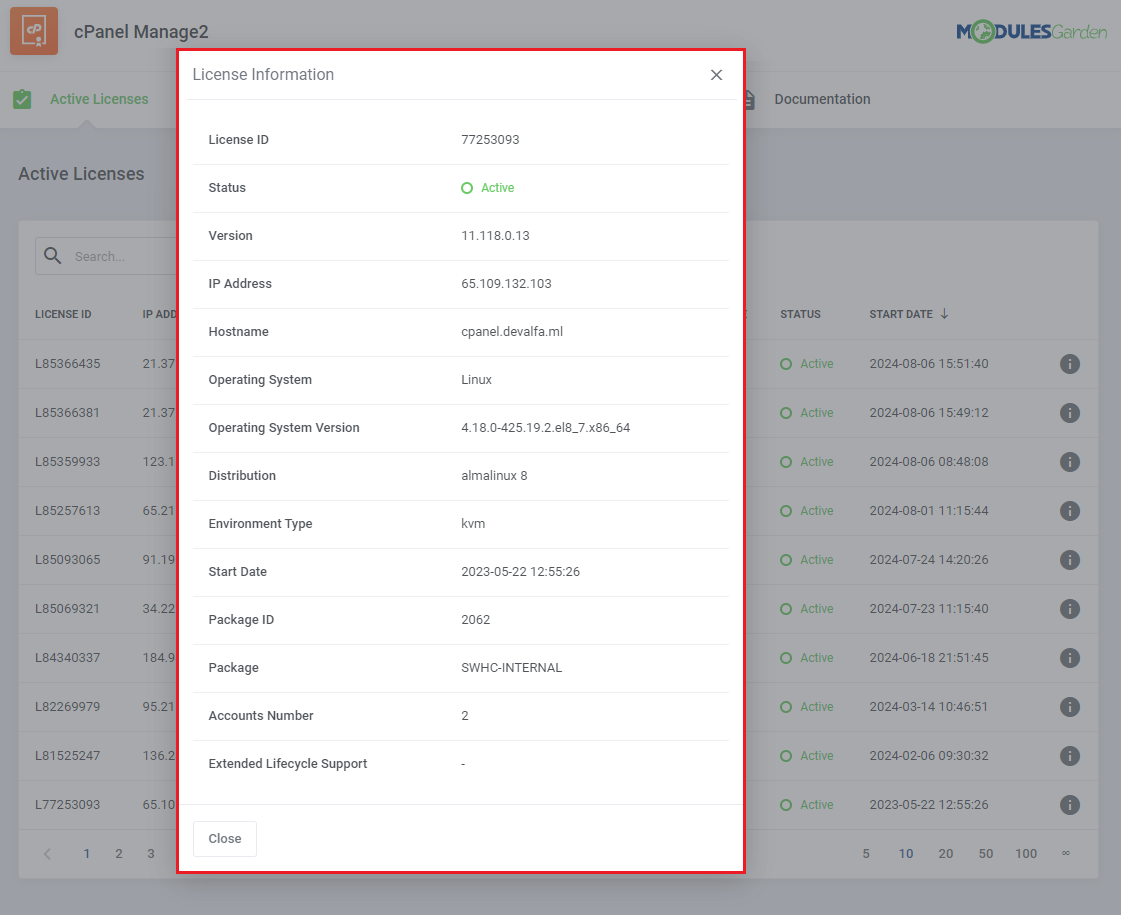Screen dimensions: 1121x915
Task: Click start date 2024-08-06 15:51:40
Action: click(929, 364)
